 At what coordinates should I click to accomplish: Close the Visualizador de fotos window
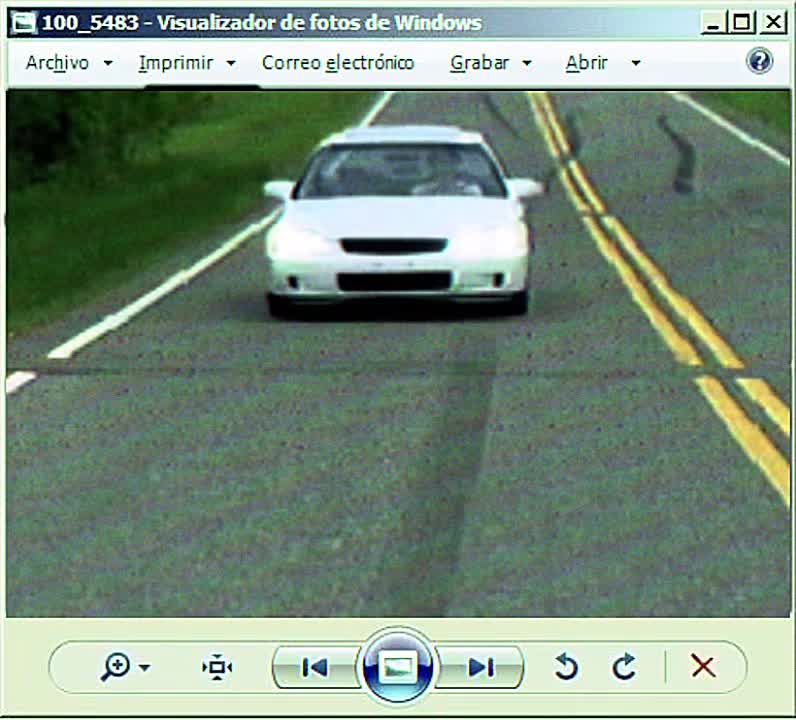point(773,23)
